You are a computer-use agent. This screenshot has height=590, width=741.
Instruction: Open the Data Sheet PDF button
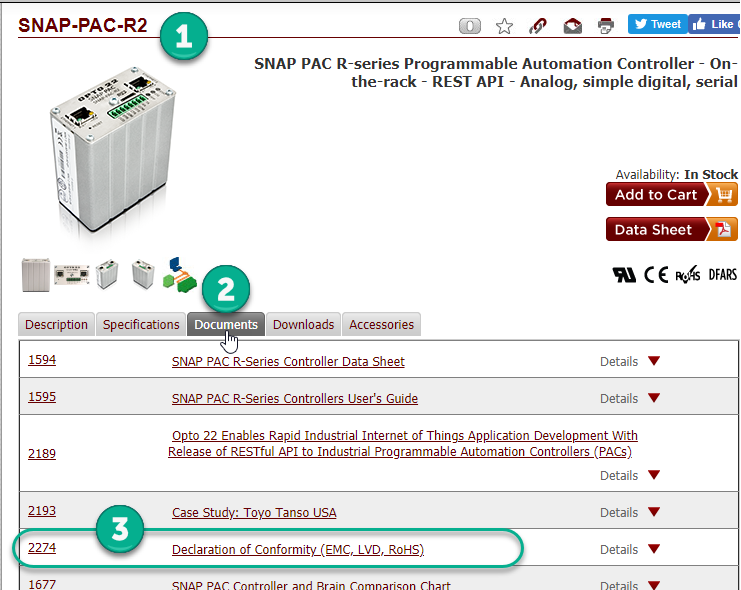coord(672,229)
